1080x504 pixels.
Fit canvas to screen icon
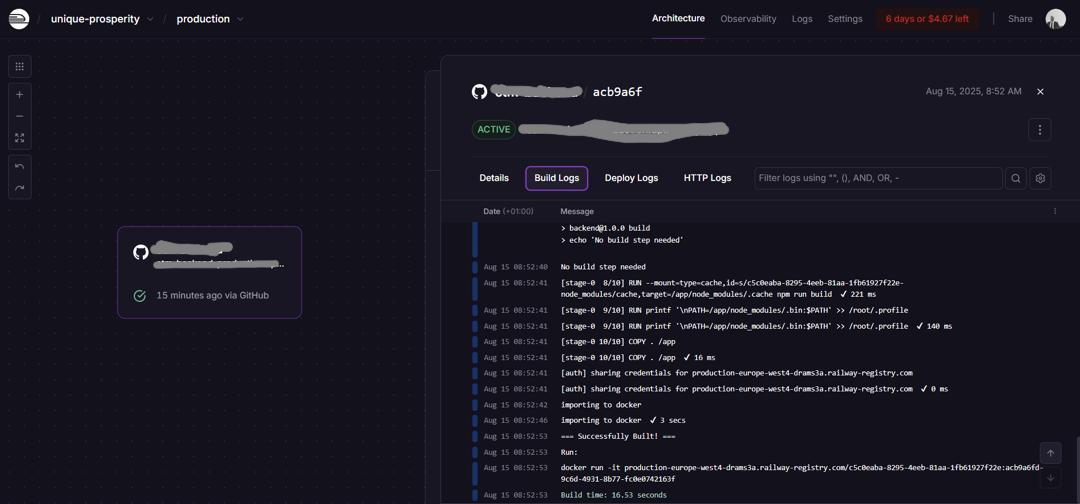pos(20,138)
